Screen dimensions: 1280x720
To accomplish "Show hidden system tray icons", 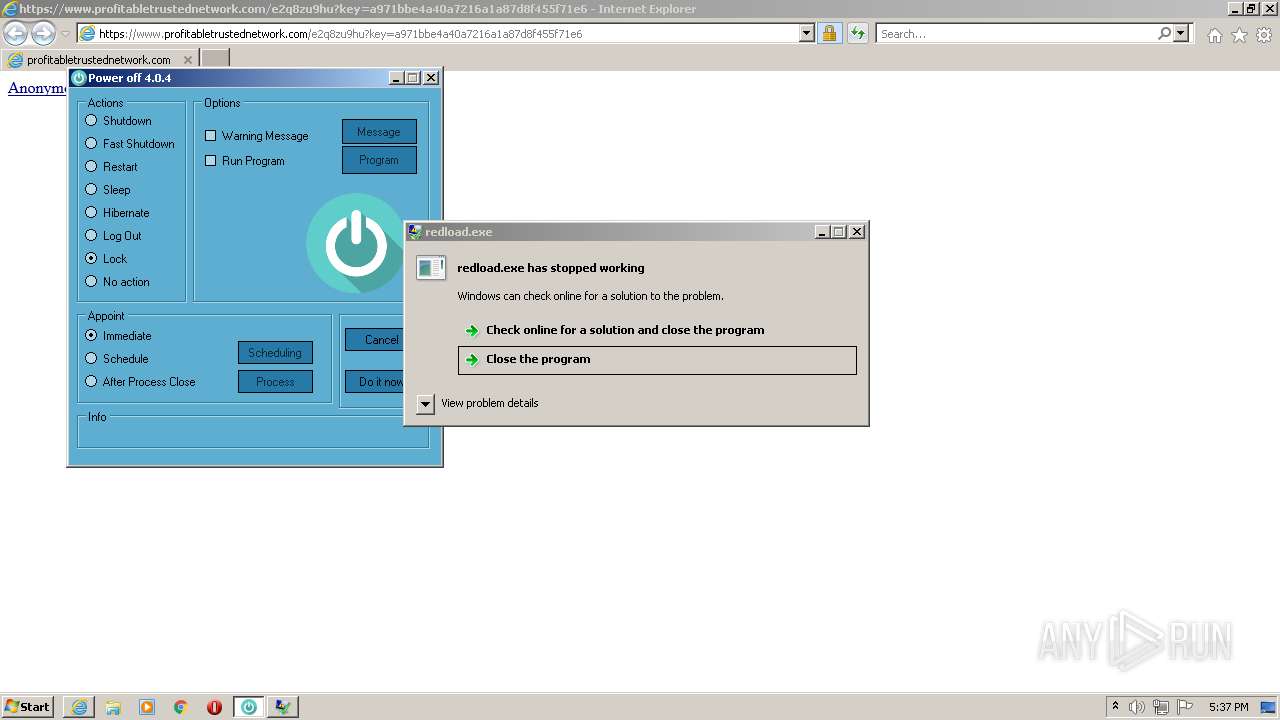I will click(1115, 707).
